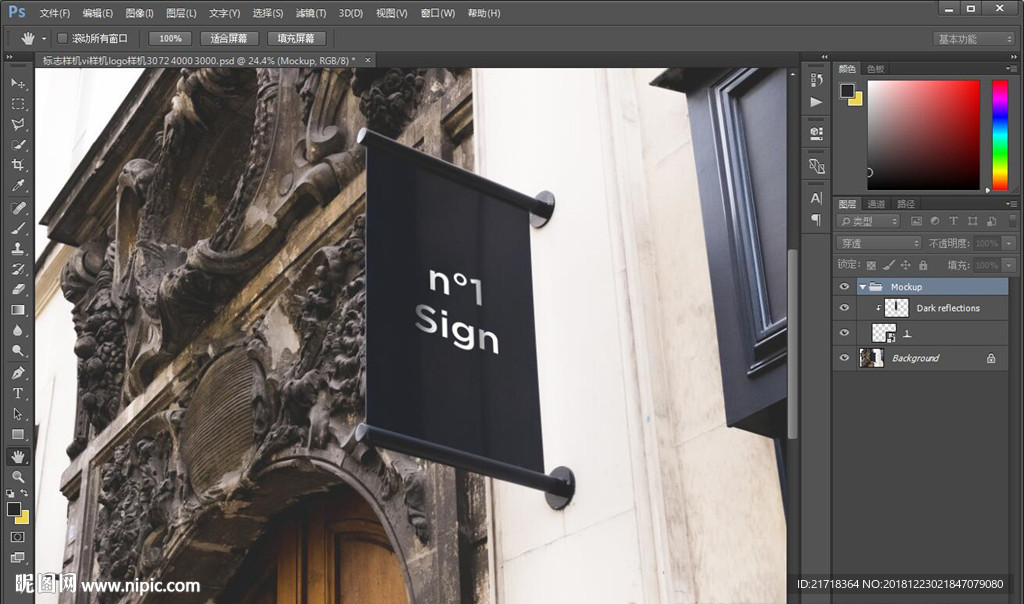Reset to default foreground/background colors
1024x604 pixels.
(x=10, y=494)
